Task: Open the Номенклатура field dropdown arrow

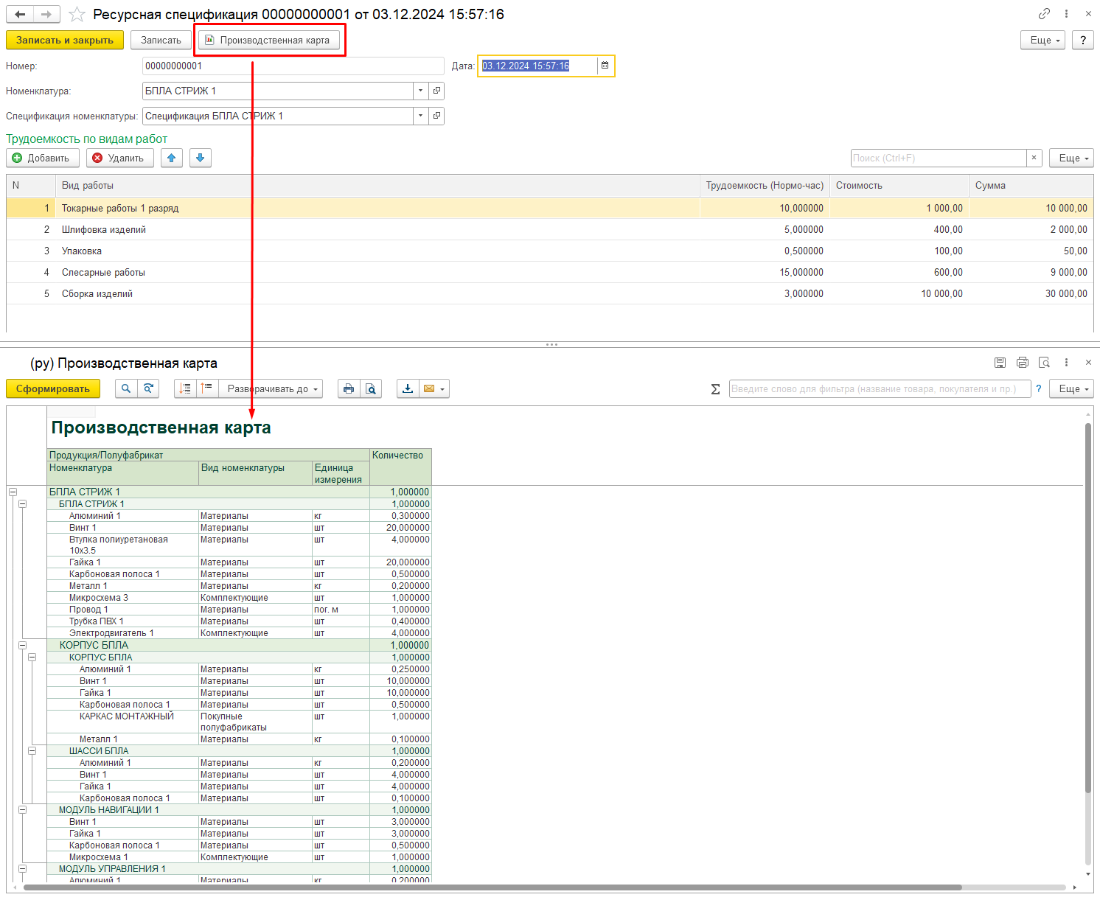Action: point(420,91)
